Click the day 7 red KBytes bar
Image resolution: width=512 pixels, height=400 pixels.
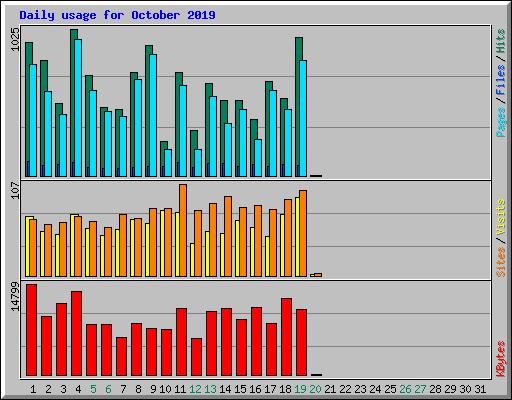121,356
